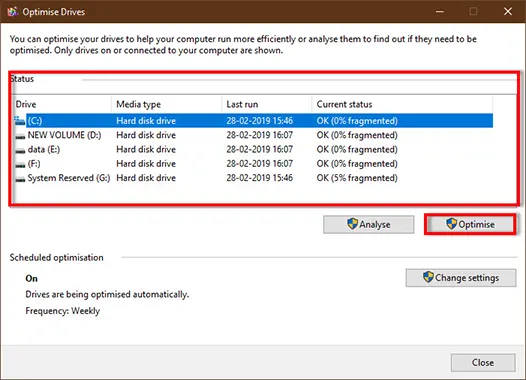This screenshot has height=380, width=526.
Task: Click Drives are being optimised automatically text
Action: click(107, 294)
